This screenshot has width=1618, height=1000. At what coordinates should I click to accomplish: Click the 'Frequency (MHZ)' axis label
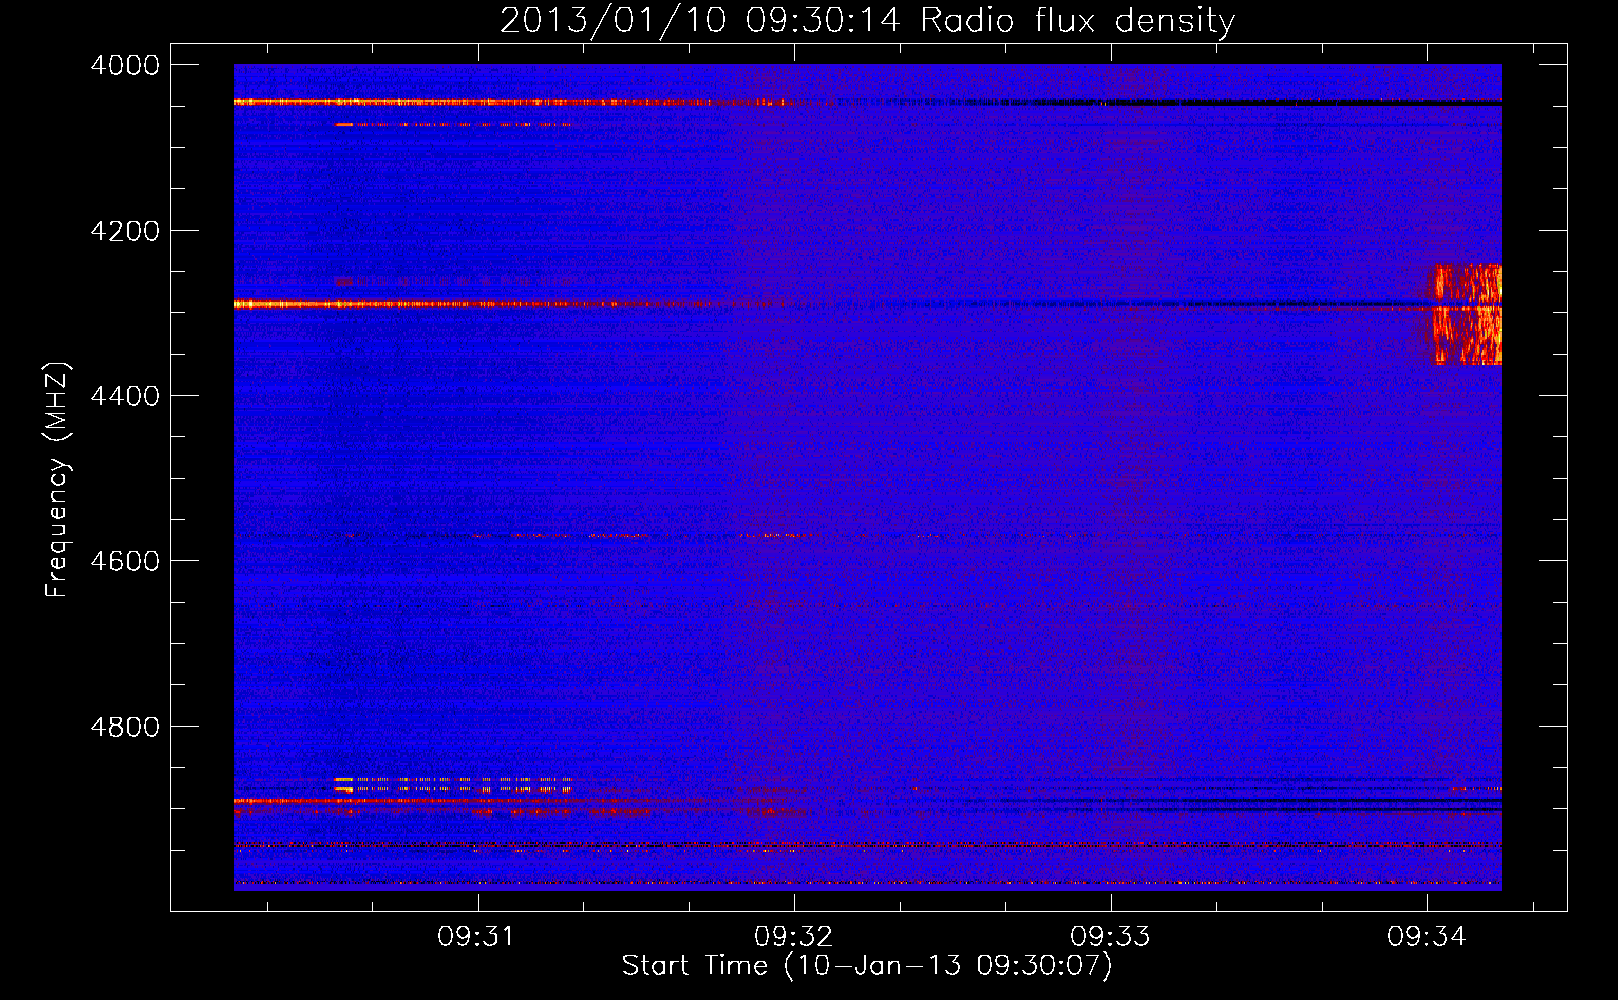click(57, 479)
